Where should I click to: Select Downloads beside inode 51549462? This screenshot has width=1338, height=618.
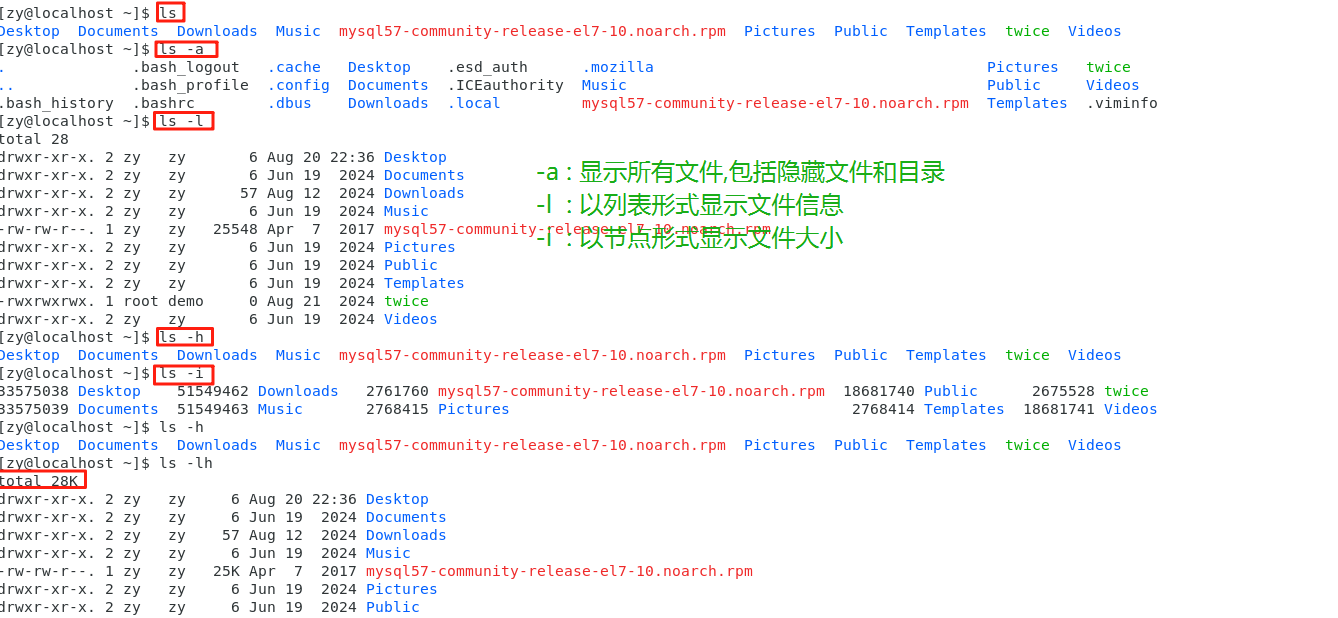pyautogui.click(x=298, y=391)
